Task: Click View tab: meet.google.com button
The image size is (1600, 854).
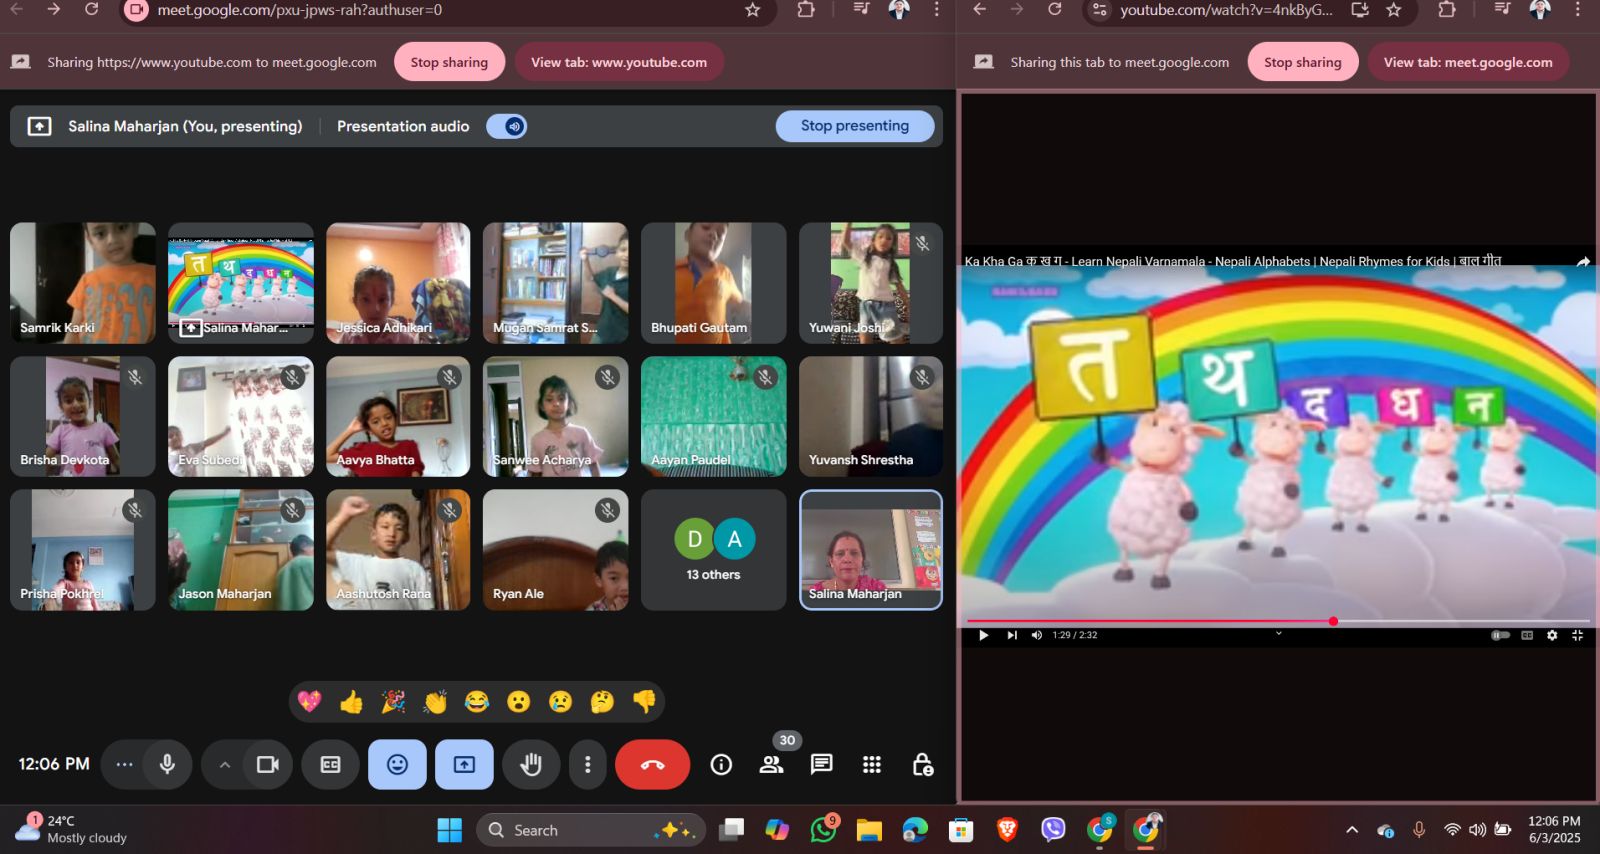Action: click(1468, 62)
